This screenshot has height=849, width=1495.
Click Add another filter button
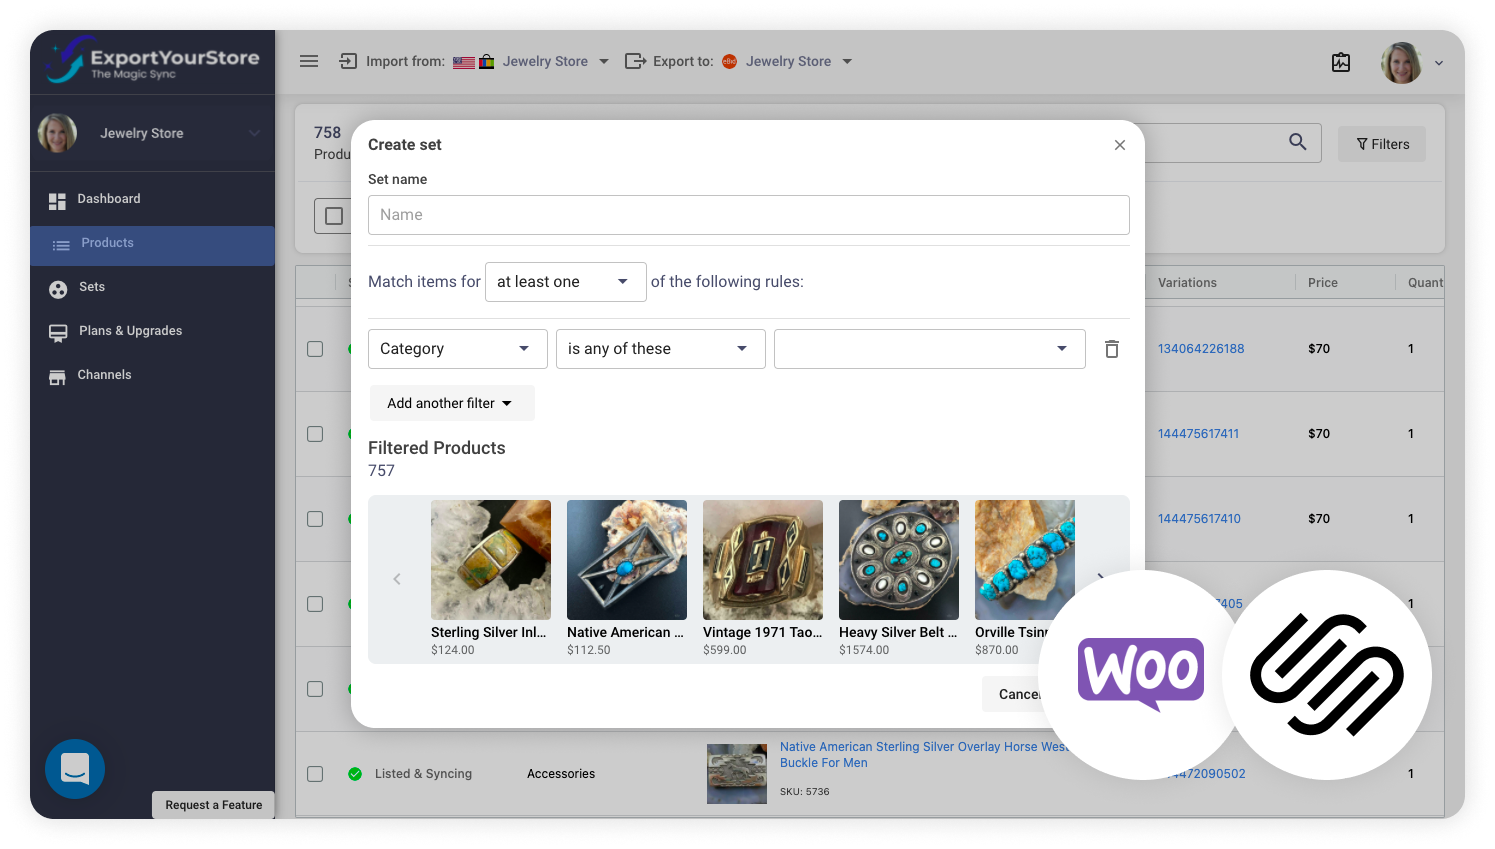[452, 403]
